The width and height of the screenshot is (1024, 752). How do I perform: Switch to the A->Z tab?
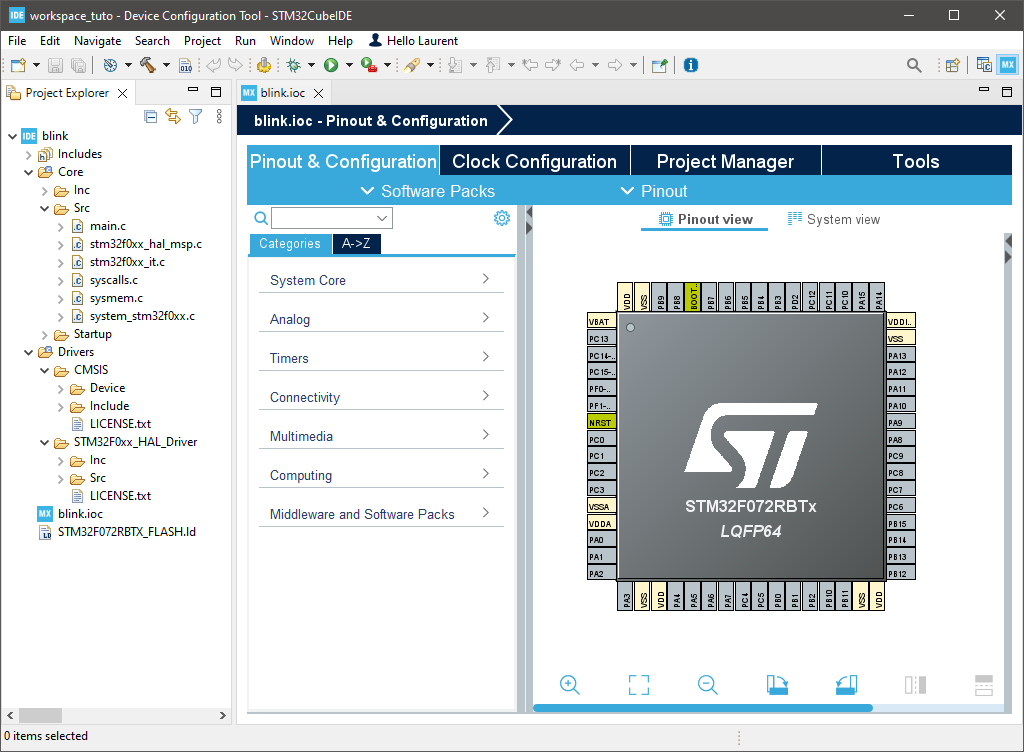click(356, 243)
